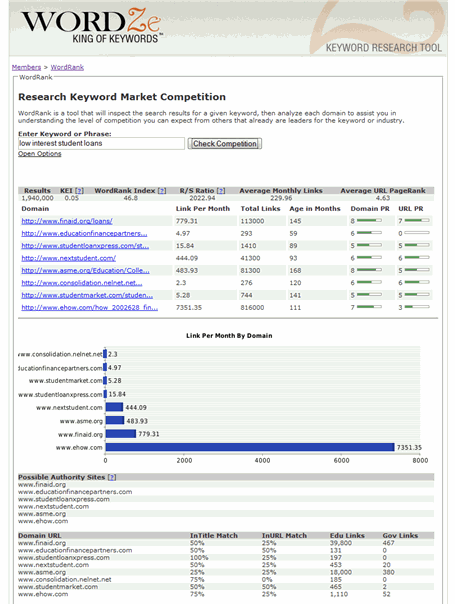Open the Members breadcrumb link
Viewport: 455px width, 604px height.
coord(26,67)
